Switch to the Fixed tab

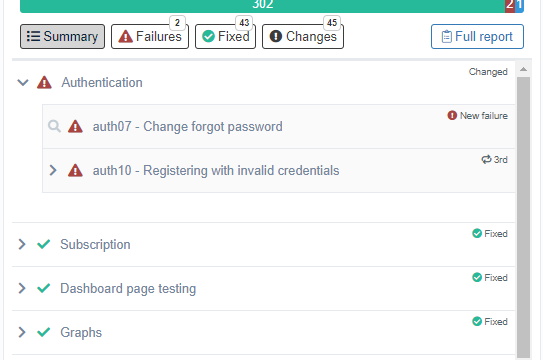225,36
